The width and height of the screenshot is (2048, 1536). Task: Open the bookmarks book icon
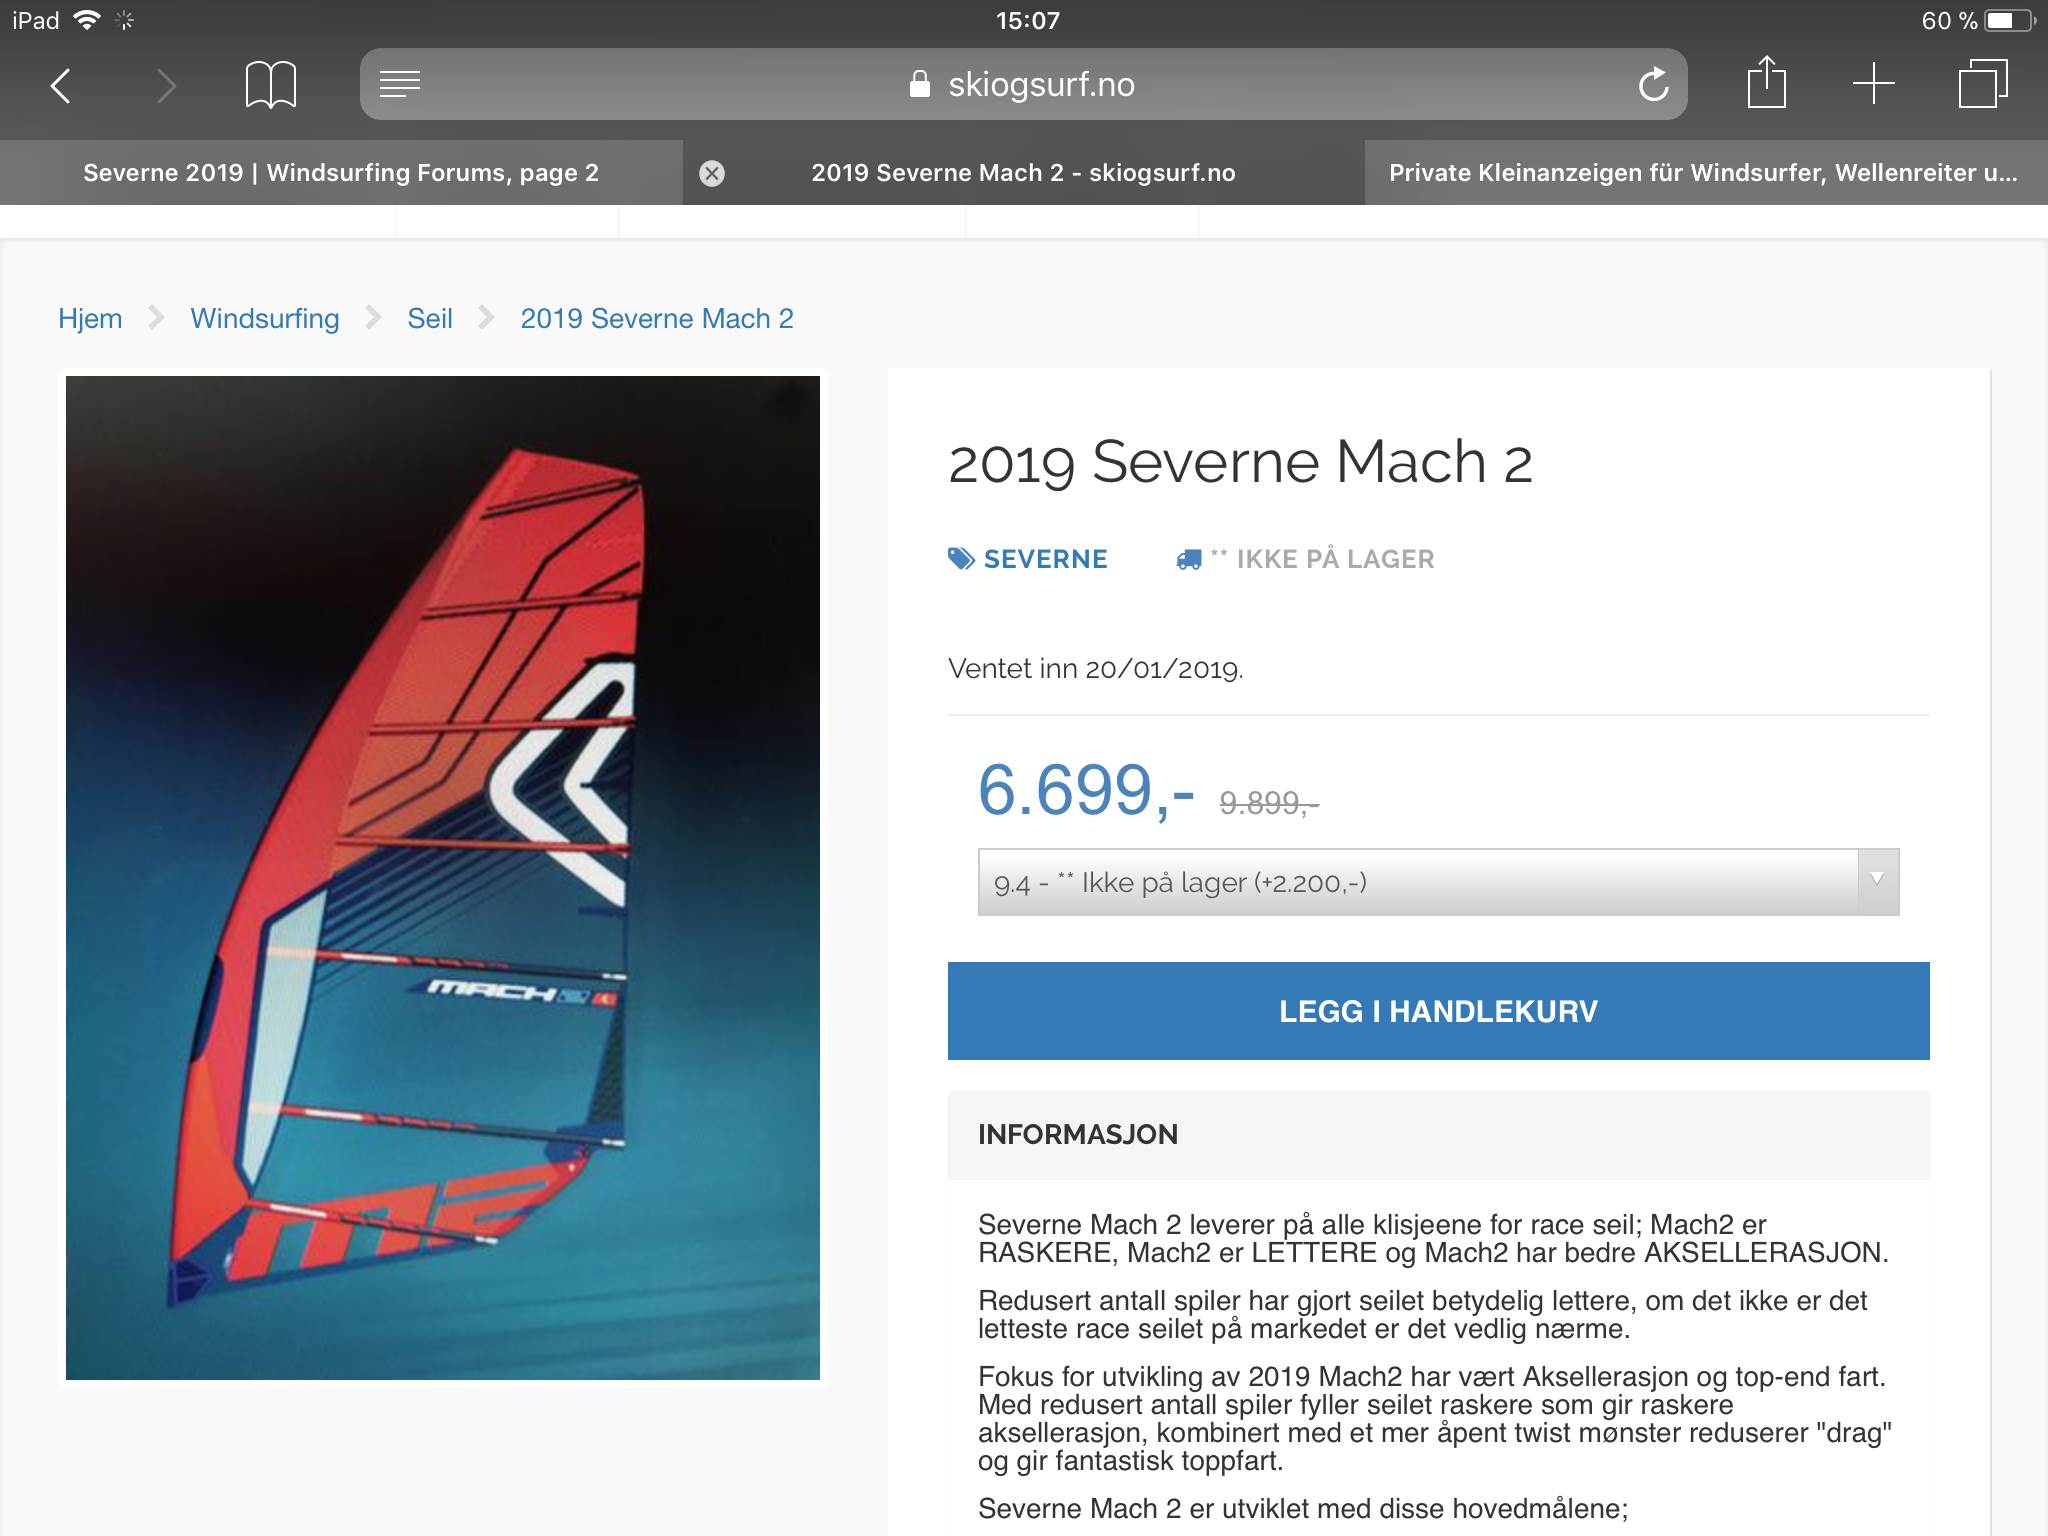pos(271,85)
